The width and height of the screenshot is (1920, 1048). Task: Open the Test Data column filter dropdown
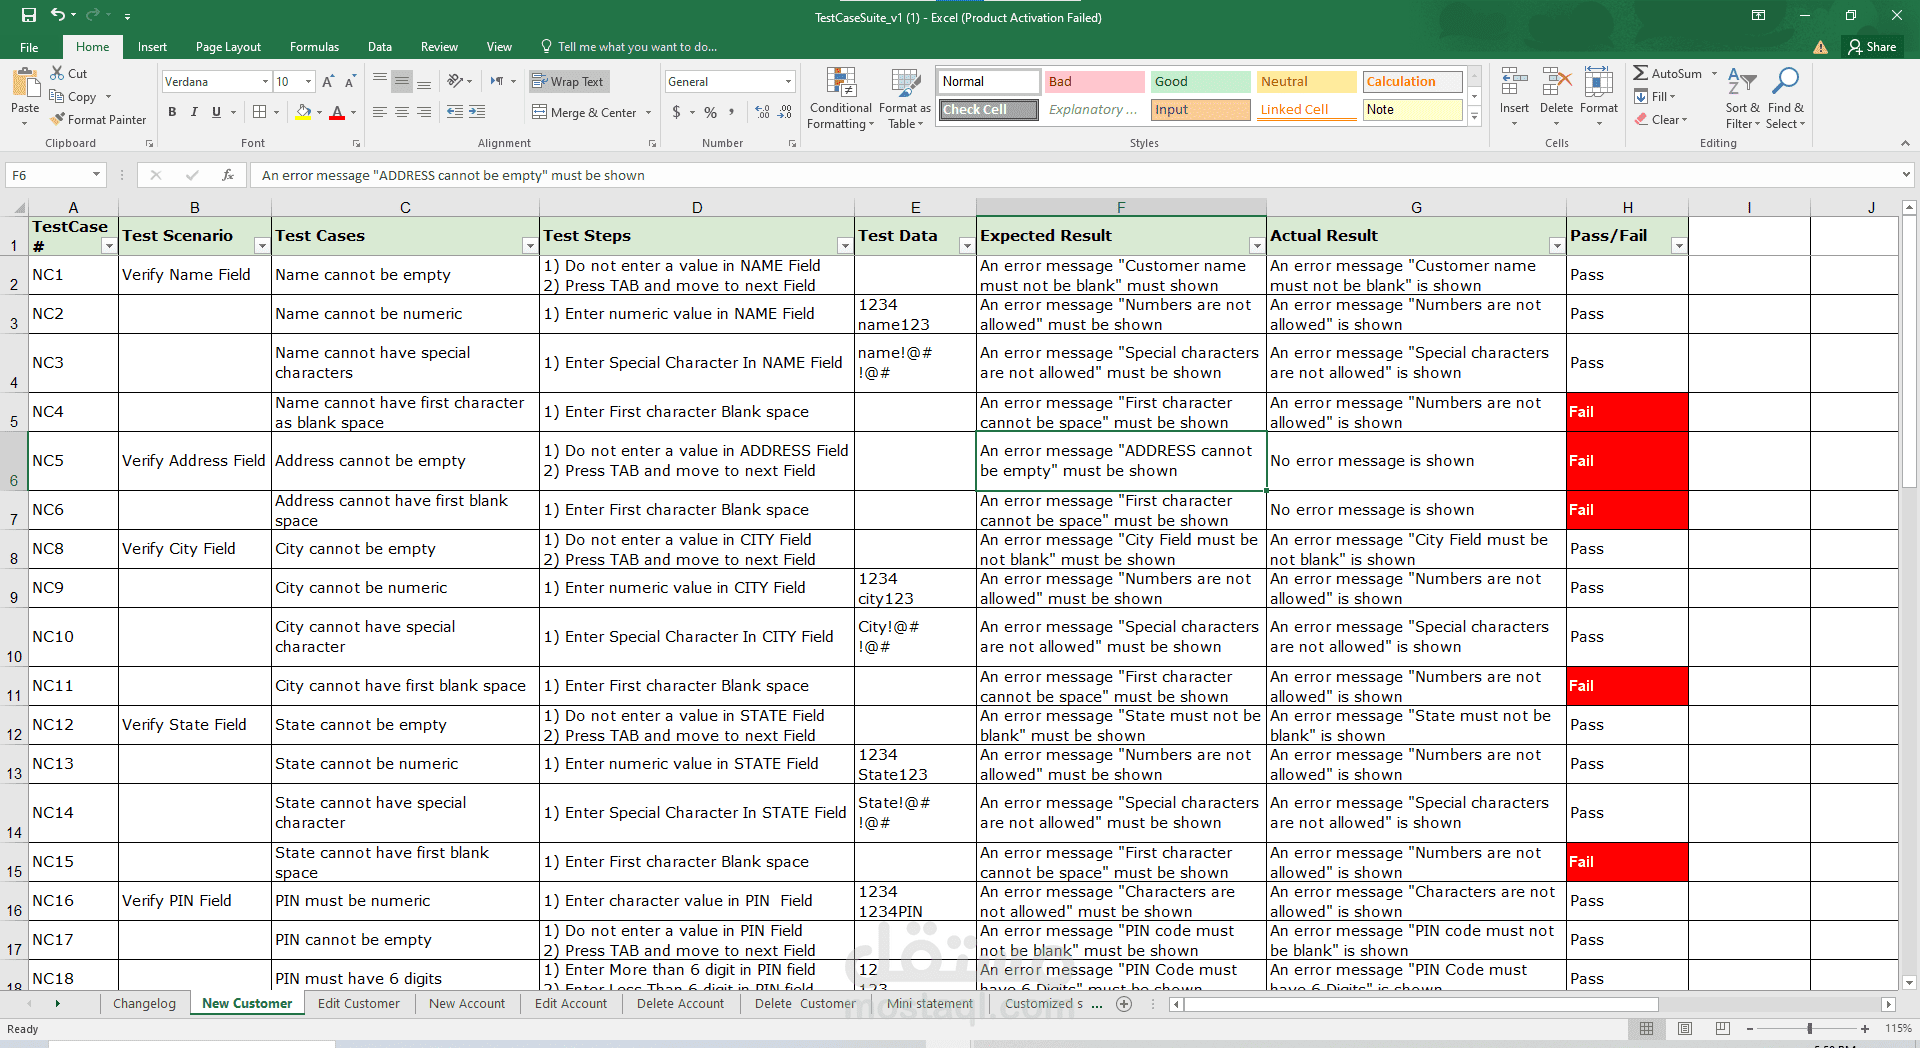(966, 245)
